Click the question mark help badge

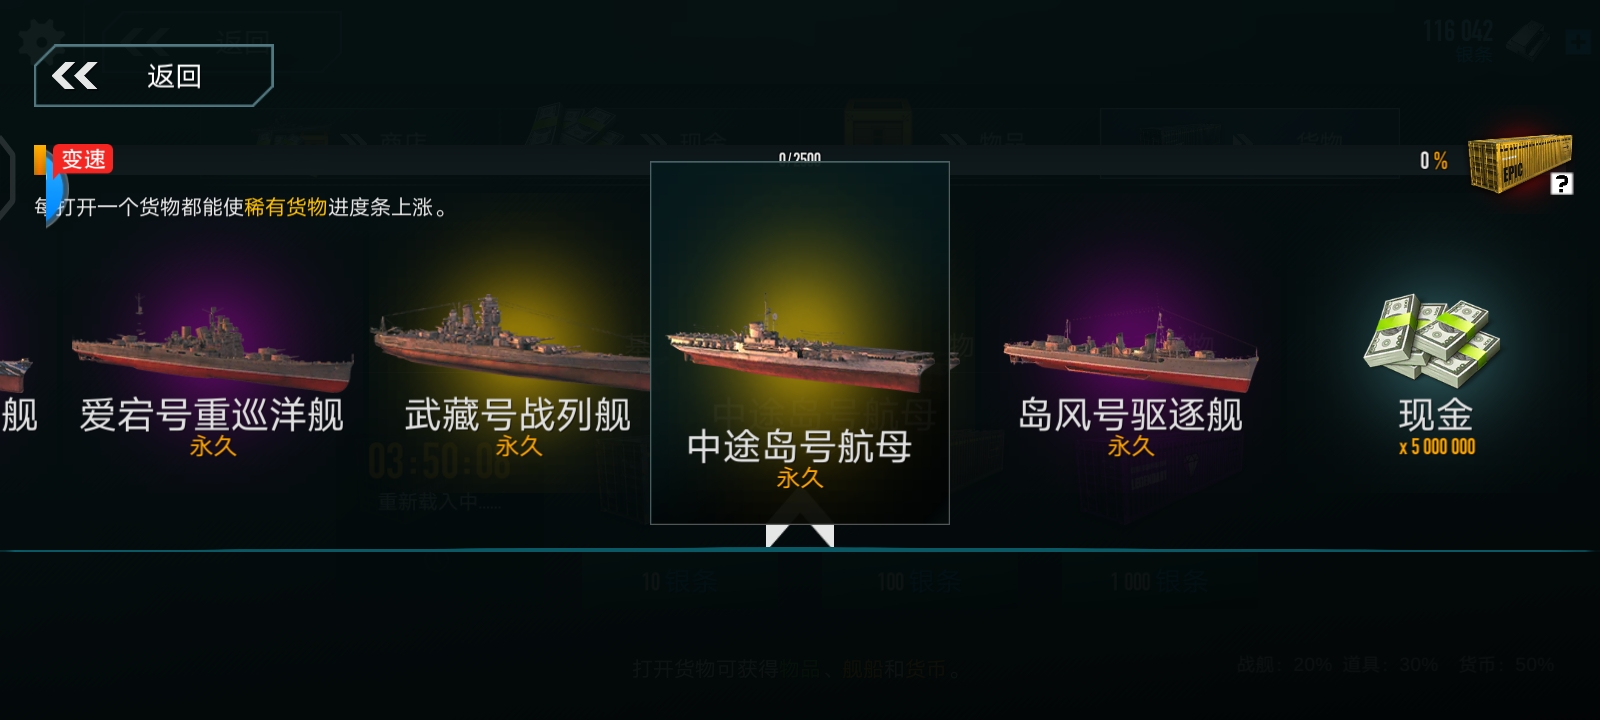coord(1562,184)
